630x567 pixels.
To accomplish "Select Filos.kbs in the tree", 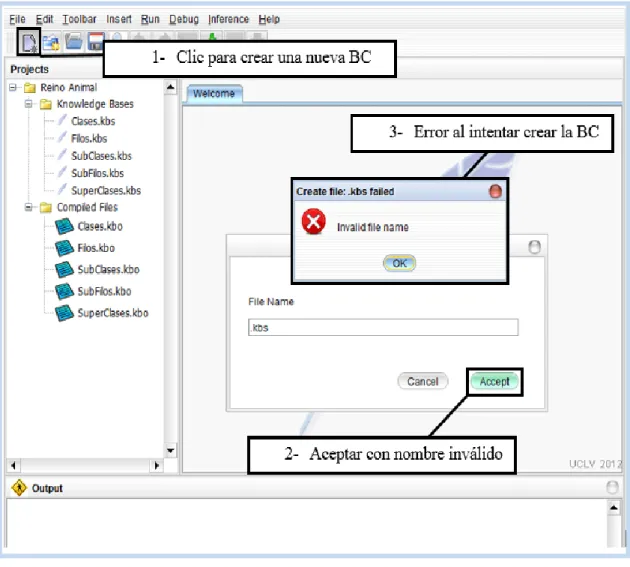I will coord(89,138).
